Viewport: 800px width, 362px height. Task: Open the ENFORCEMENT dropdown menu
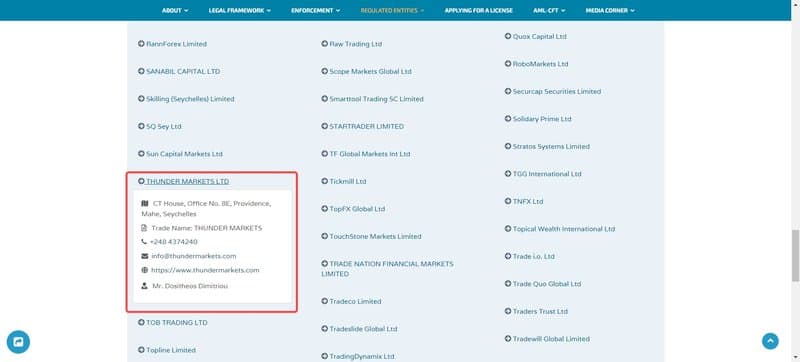coord(315,10)
